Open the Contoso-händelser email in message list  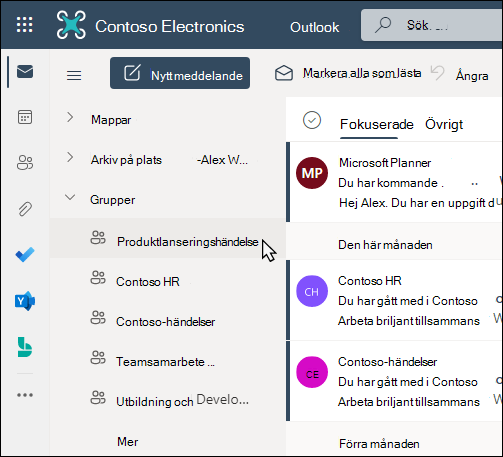(x=395, y=381)
